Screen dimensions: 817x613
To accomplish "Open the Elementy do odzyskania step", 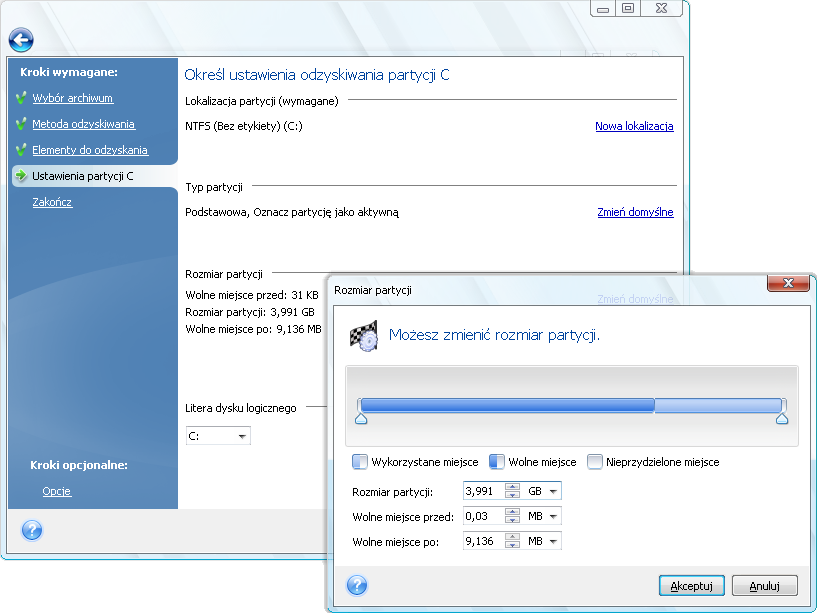I will tap(90, 150).
